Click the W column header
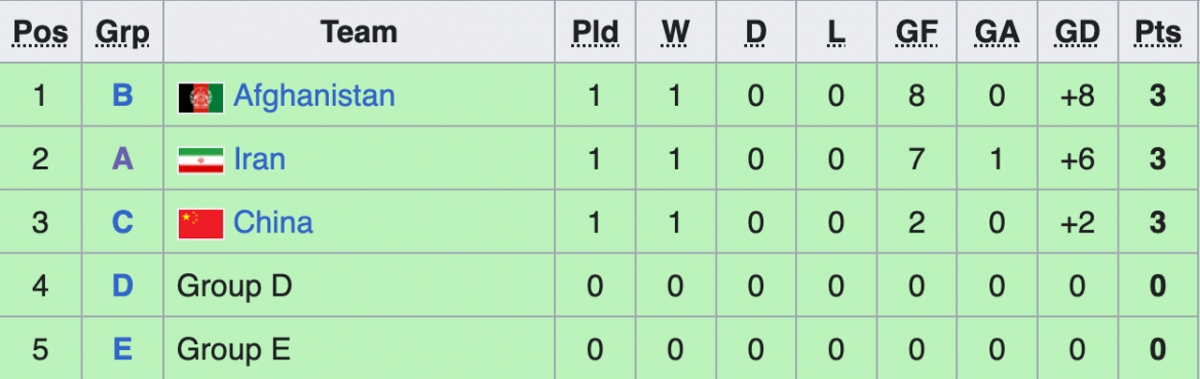 (675, 33)
